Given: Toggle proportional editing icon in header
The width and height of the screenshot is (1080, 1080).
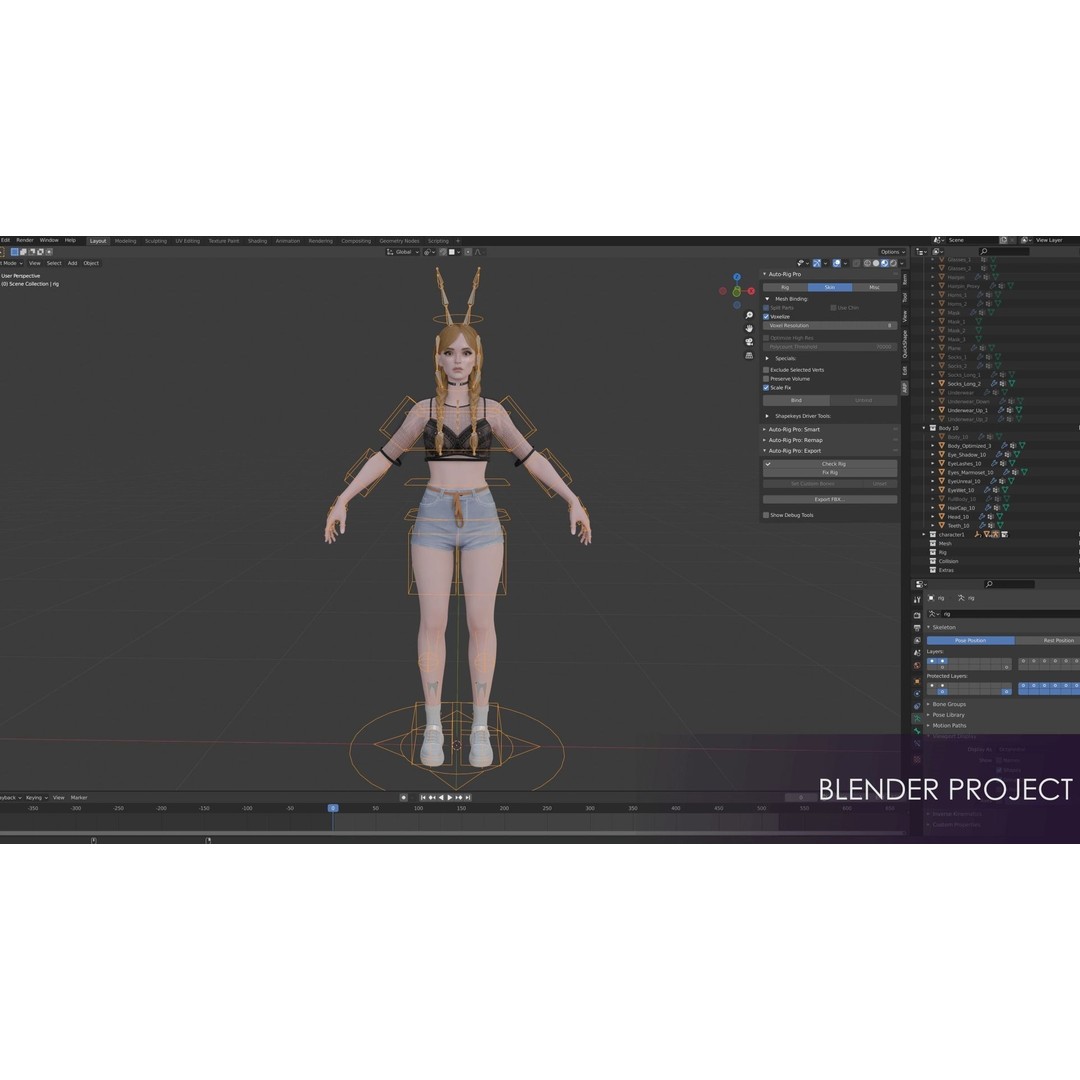Looking at the screenshot, I should pos(468,251).
